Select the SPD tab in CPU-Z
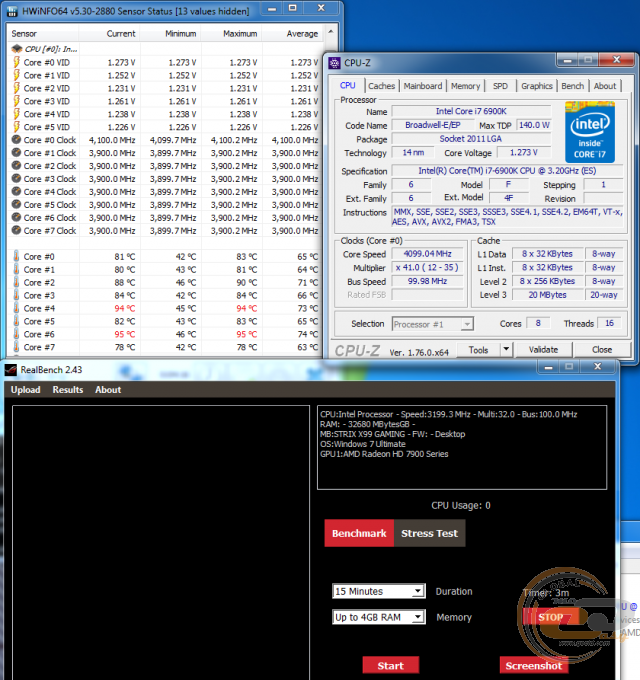The width and height of the screenshot is (640, 680). [500, 86]
